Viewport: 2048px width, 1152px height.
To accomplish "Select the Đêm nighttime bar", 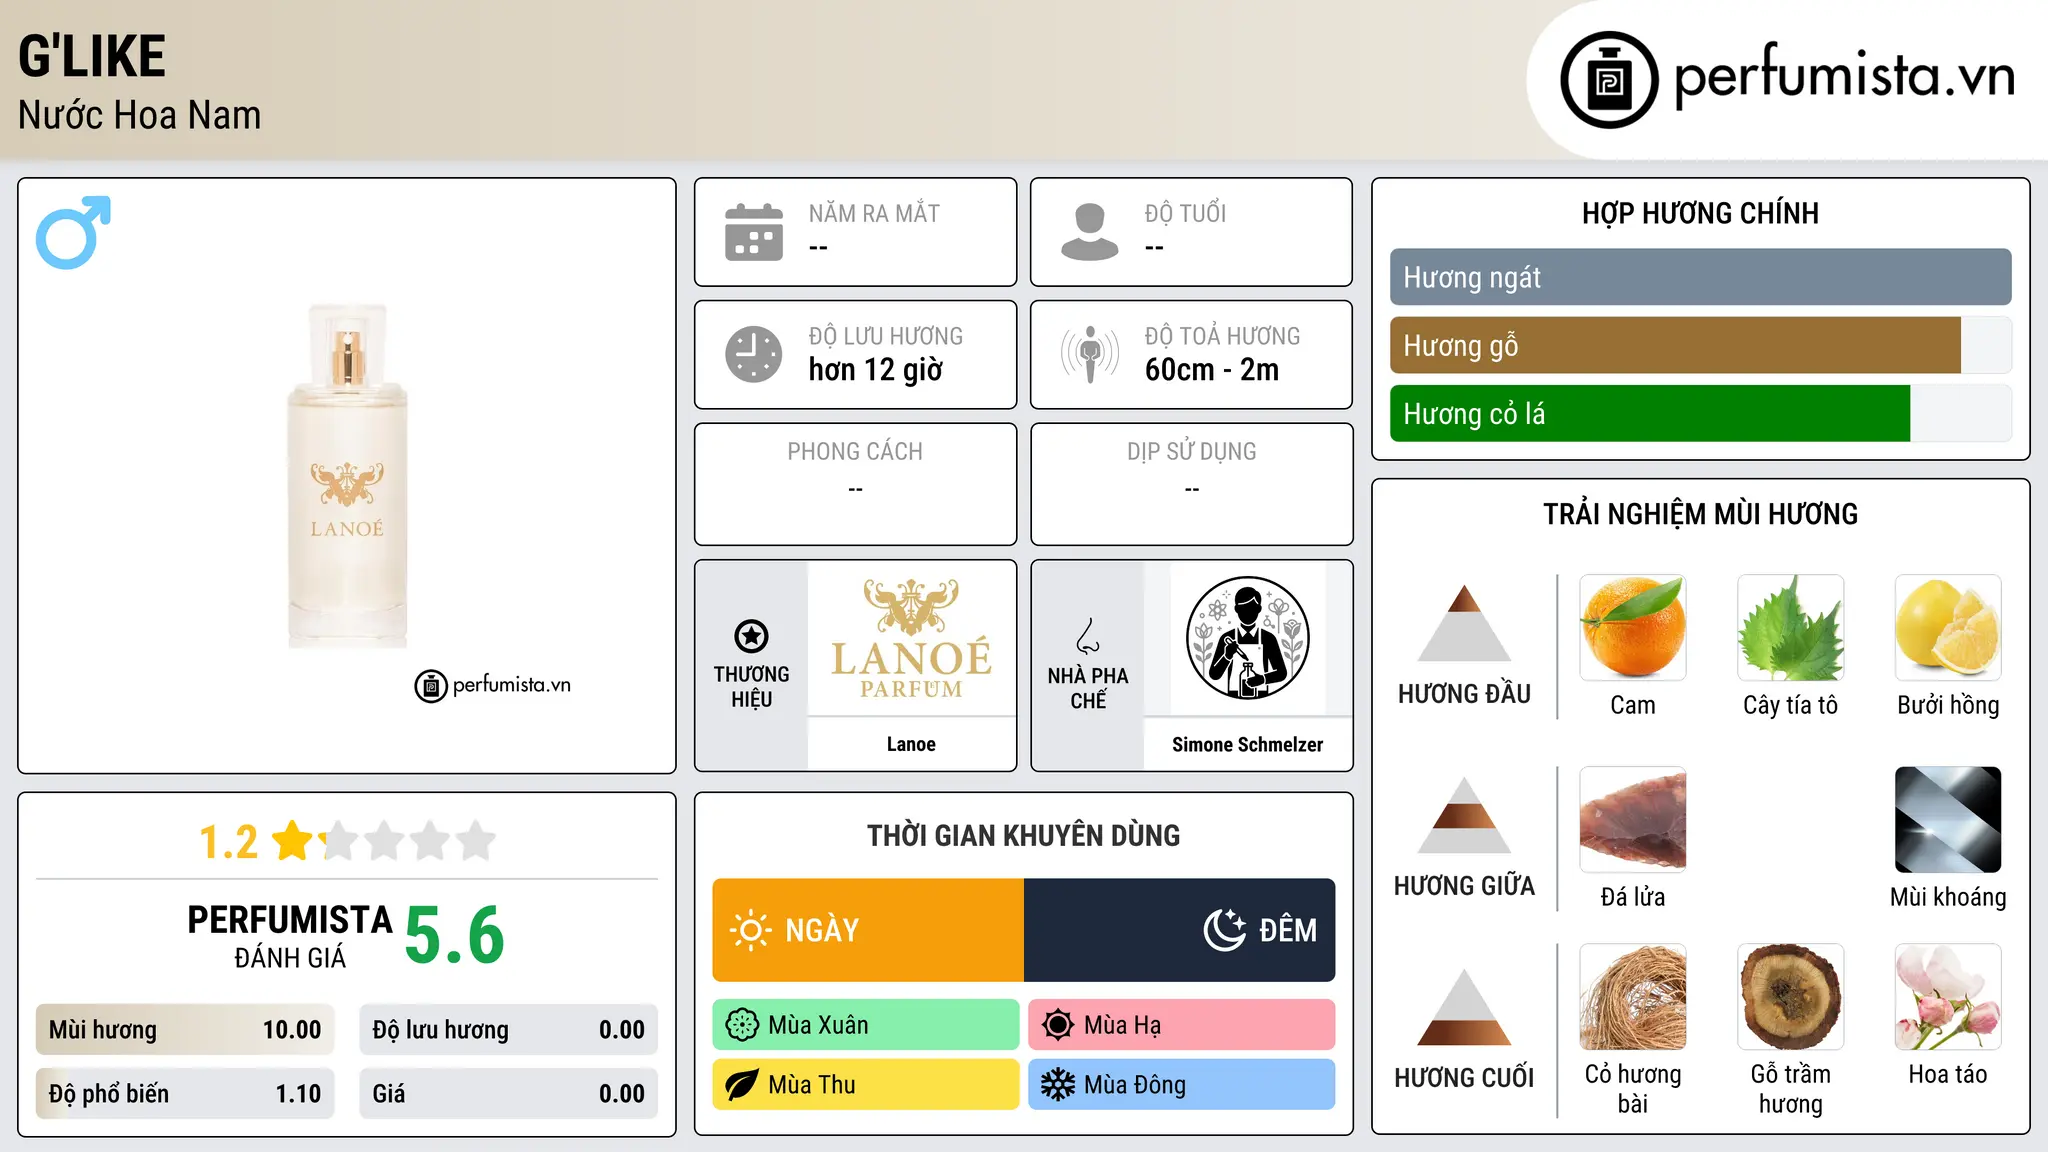I will tap(1180, 930).
